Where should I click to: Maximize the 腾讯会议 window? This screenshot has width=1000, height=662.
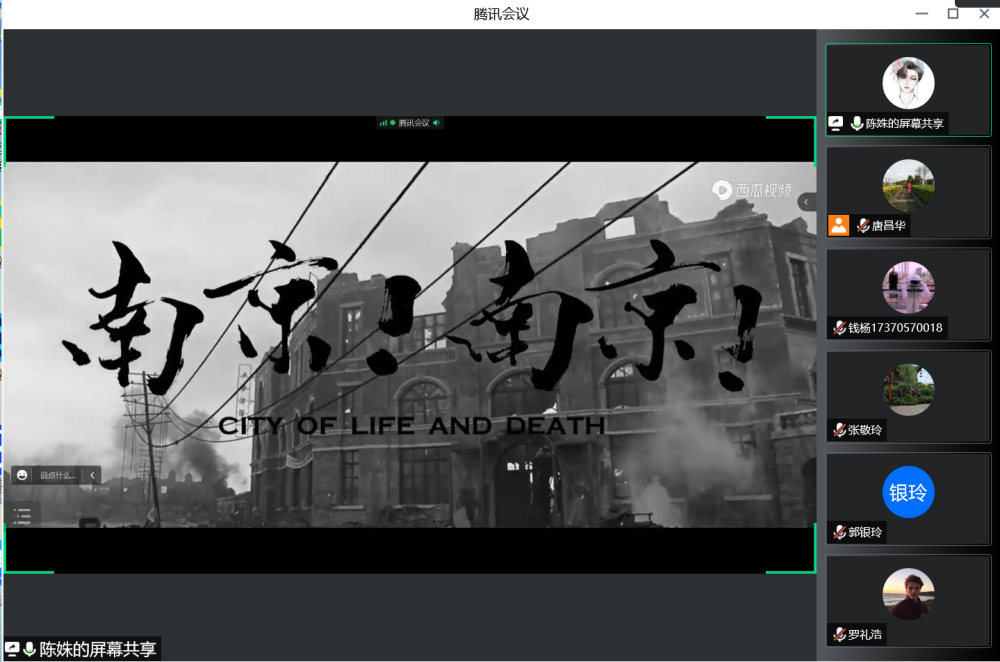coord(953,13)
